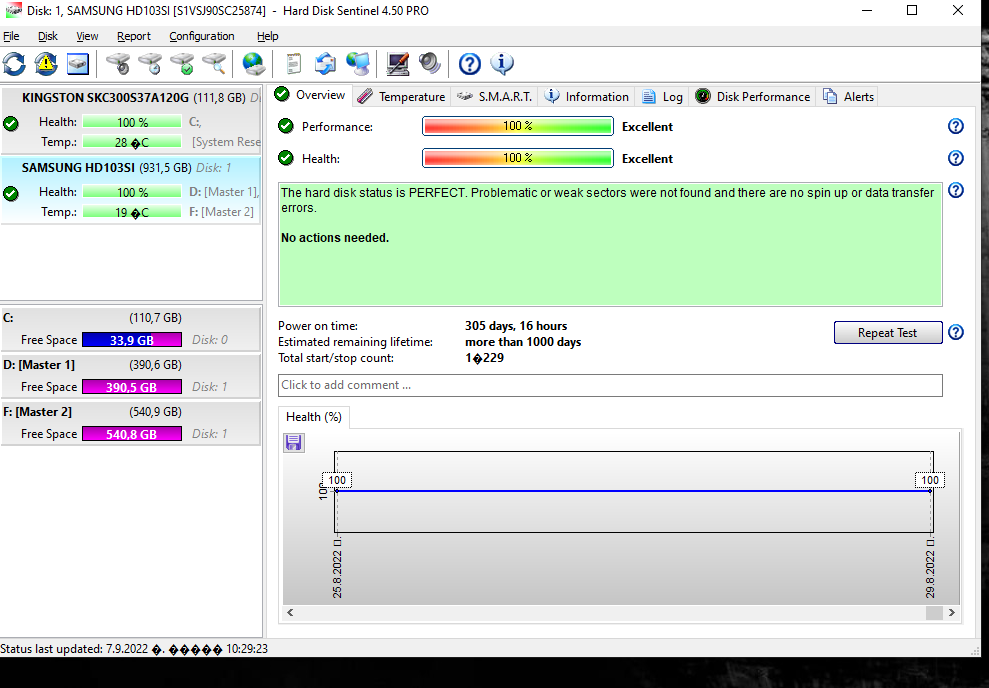Click help icon next to Performance bar
The width and height of the screenshot is (989, 688).
pos(955,126)
